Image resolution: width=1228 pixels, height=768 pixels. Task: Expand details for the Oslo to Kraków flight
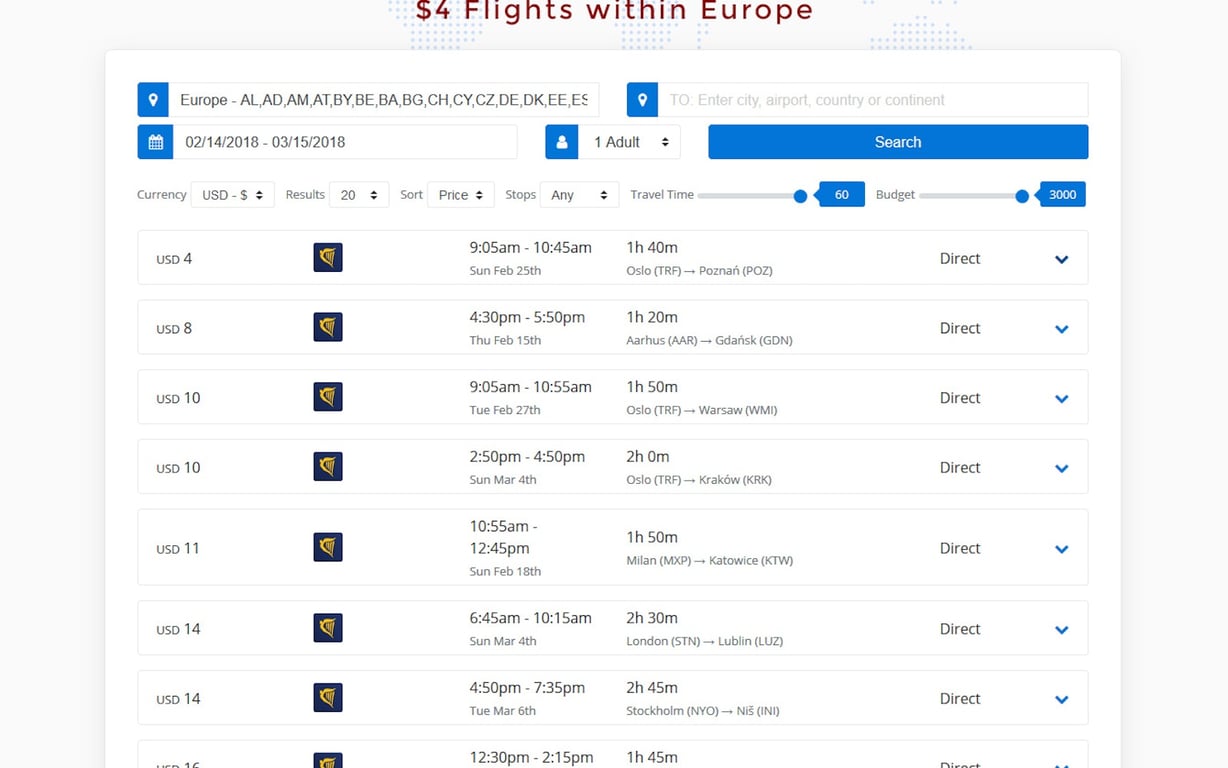point(1061,467)
